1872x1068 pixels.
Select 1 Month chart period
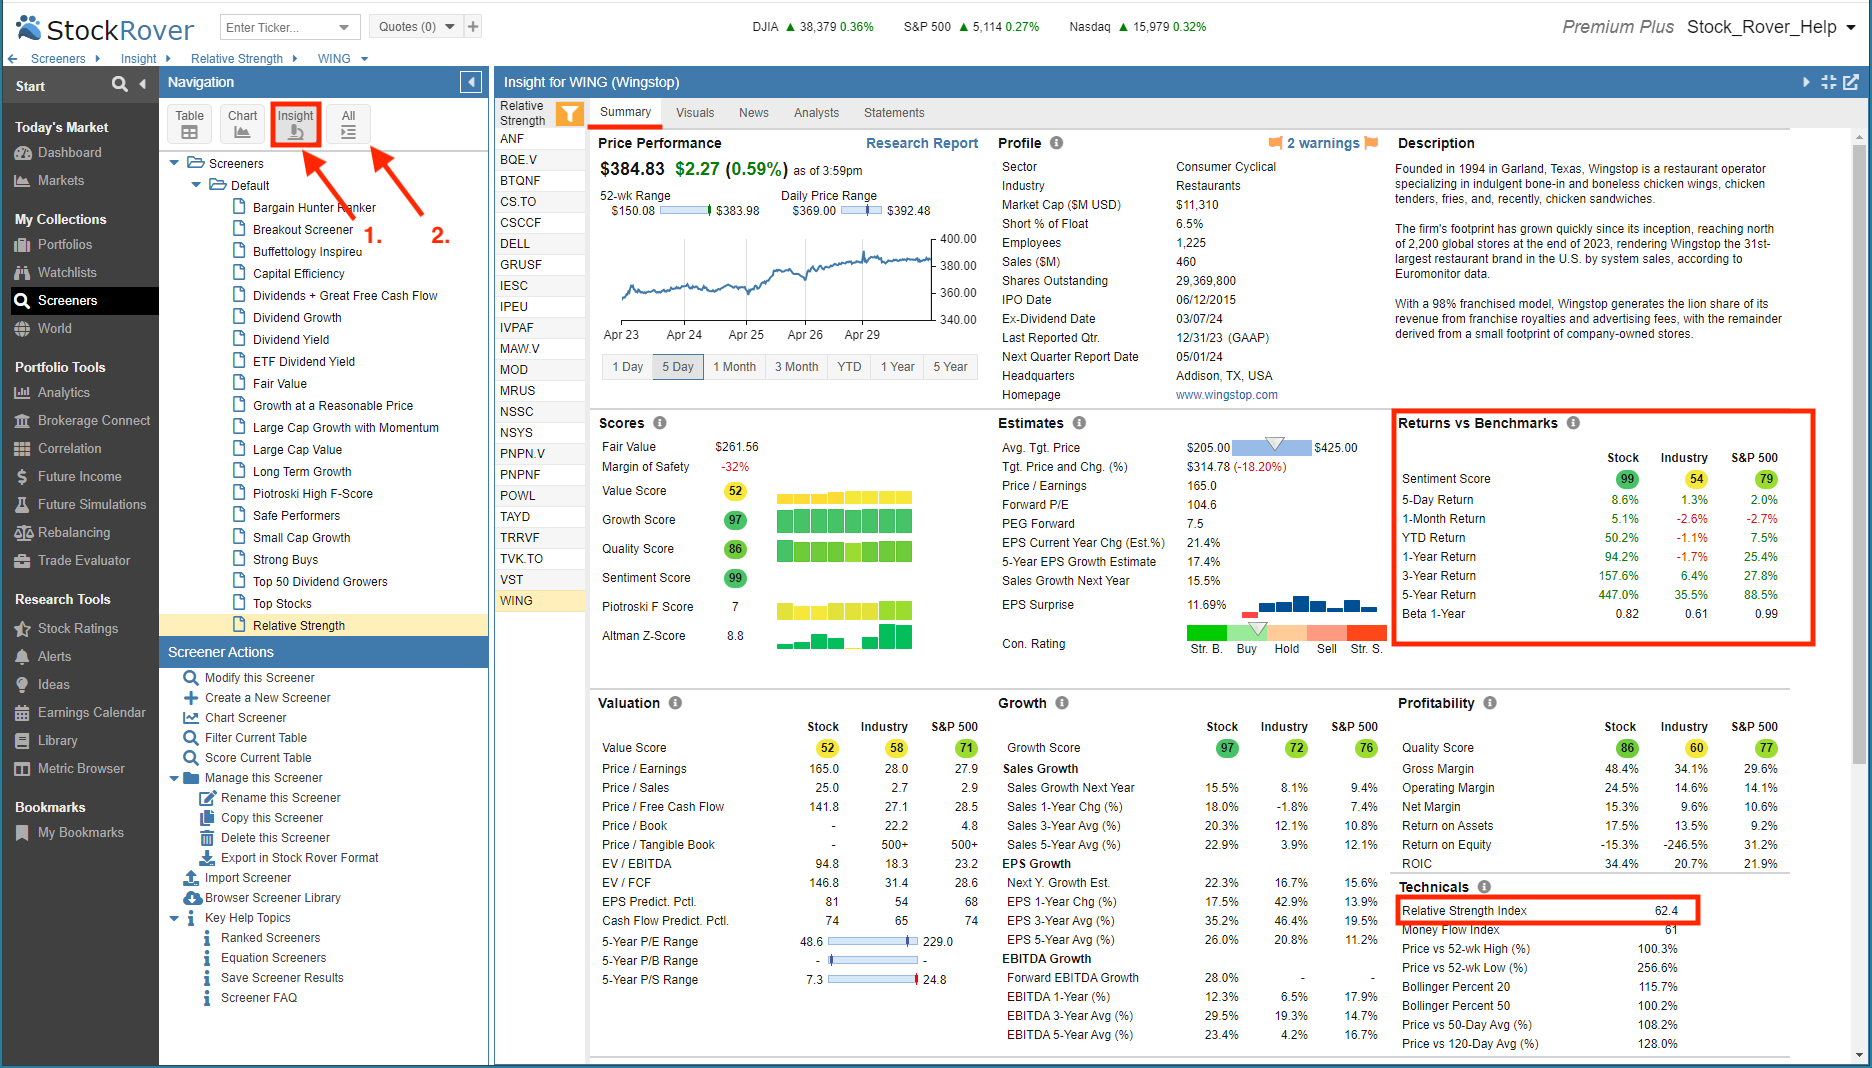(x=734, y=367)
